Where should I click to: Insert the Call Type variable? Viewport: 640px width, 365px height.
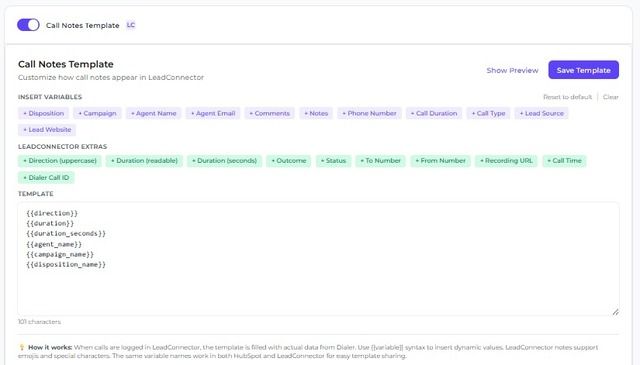(x=488, y=113)
